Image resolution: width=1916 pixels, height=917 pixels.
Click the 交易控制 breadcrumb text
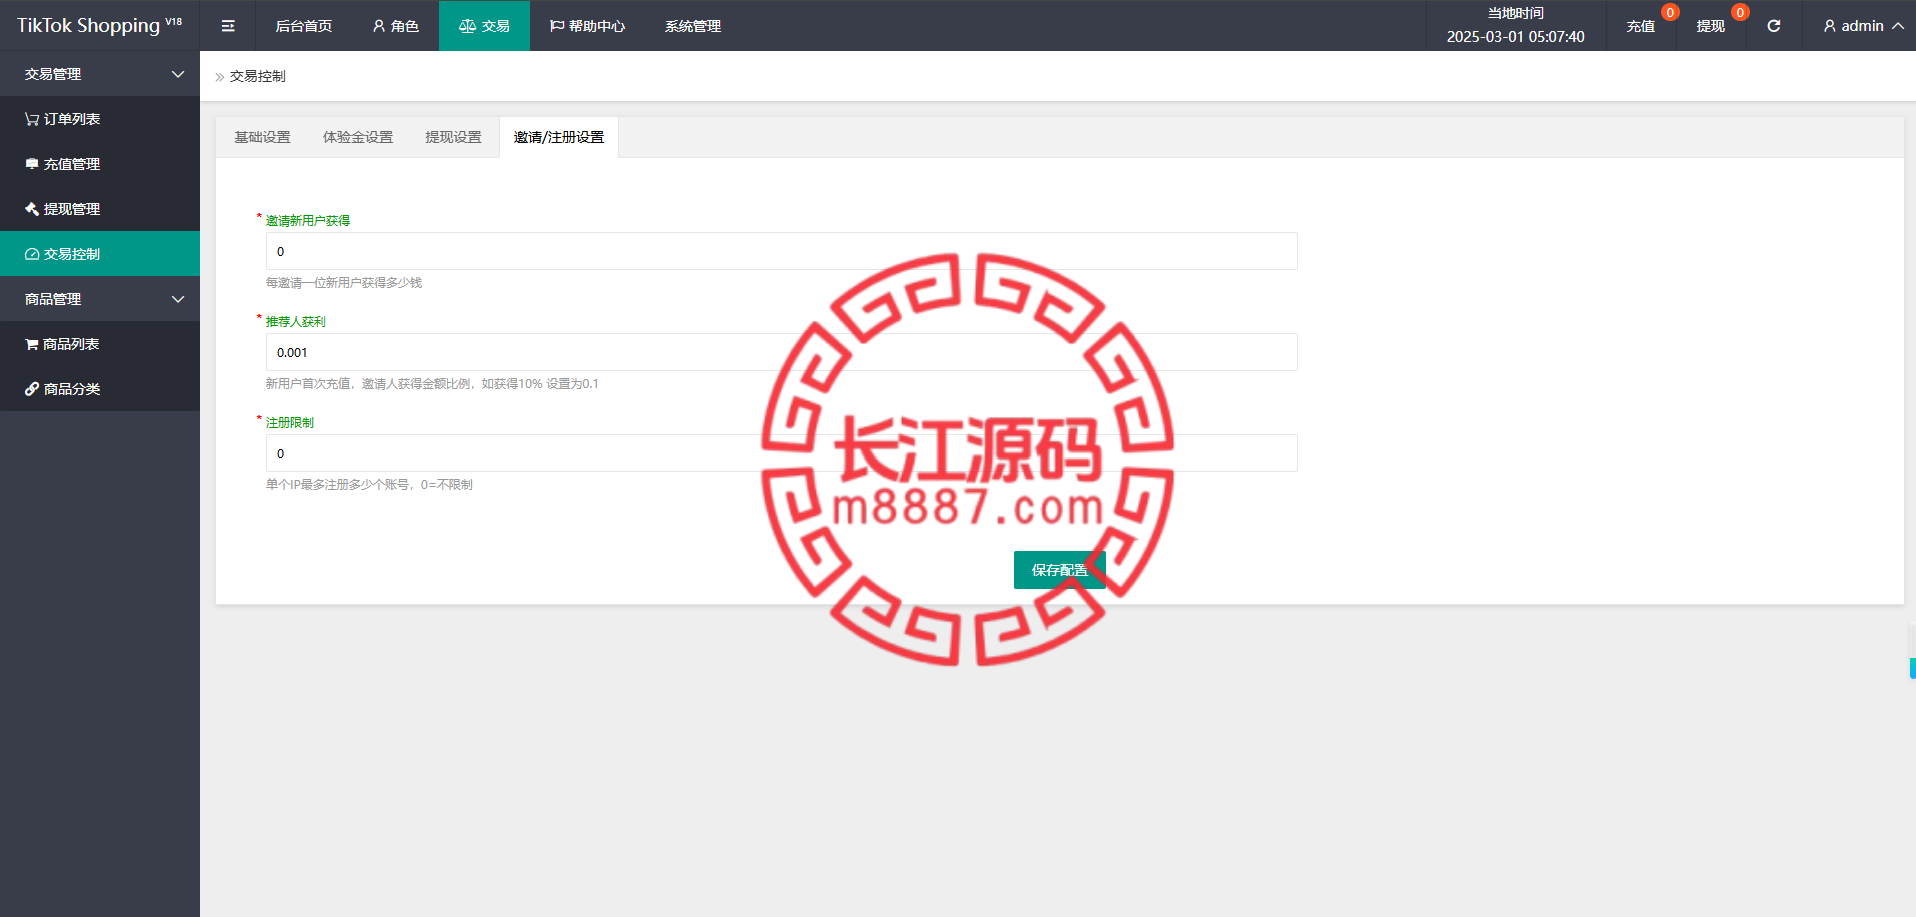point(258,76)
